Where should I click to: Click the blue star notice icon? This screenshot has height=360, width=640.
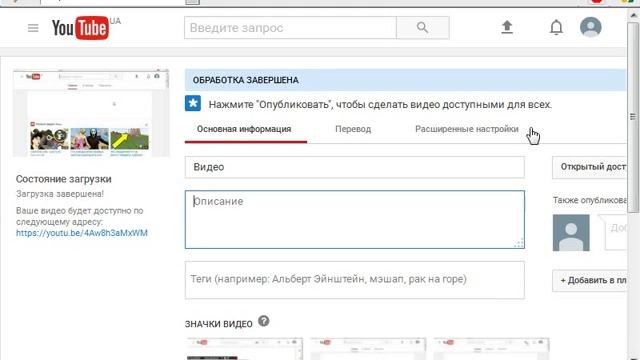[193, 104]
